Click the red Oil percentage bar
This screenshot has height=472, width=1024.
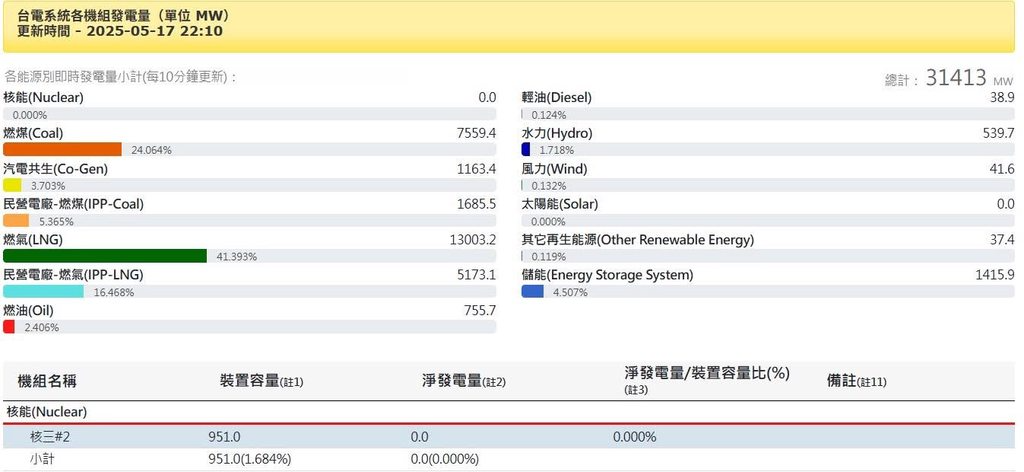pyautogui.click(x=9, y=327)
